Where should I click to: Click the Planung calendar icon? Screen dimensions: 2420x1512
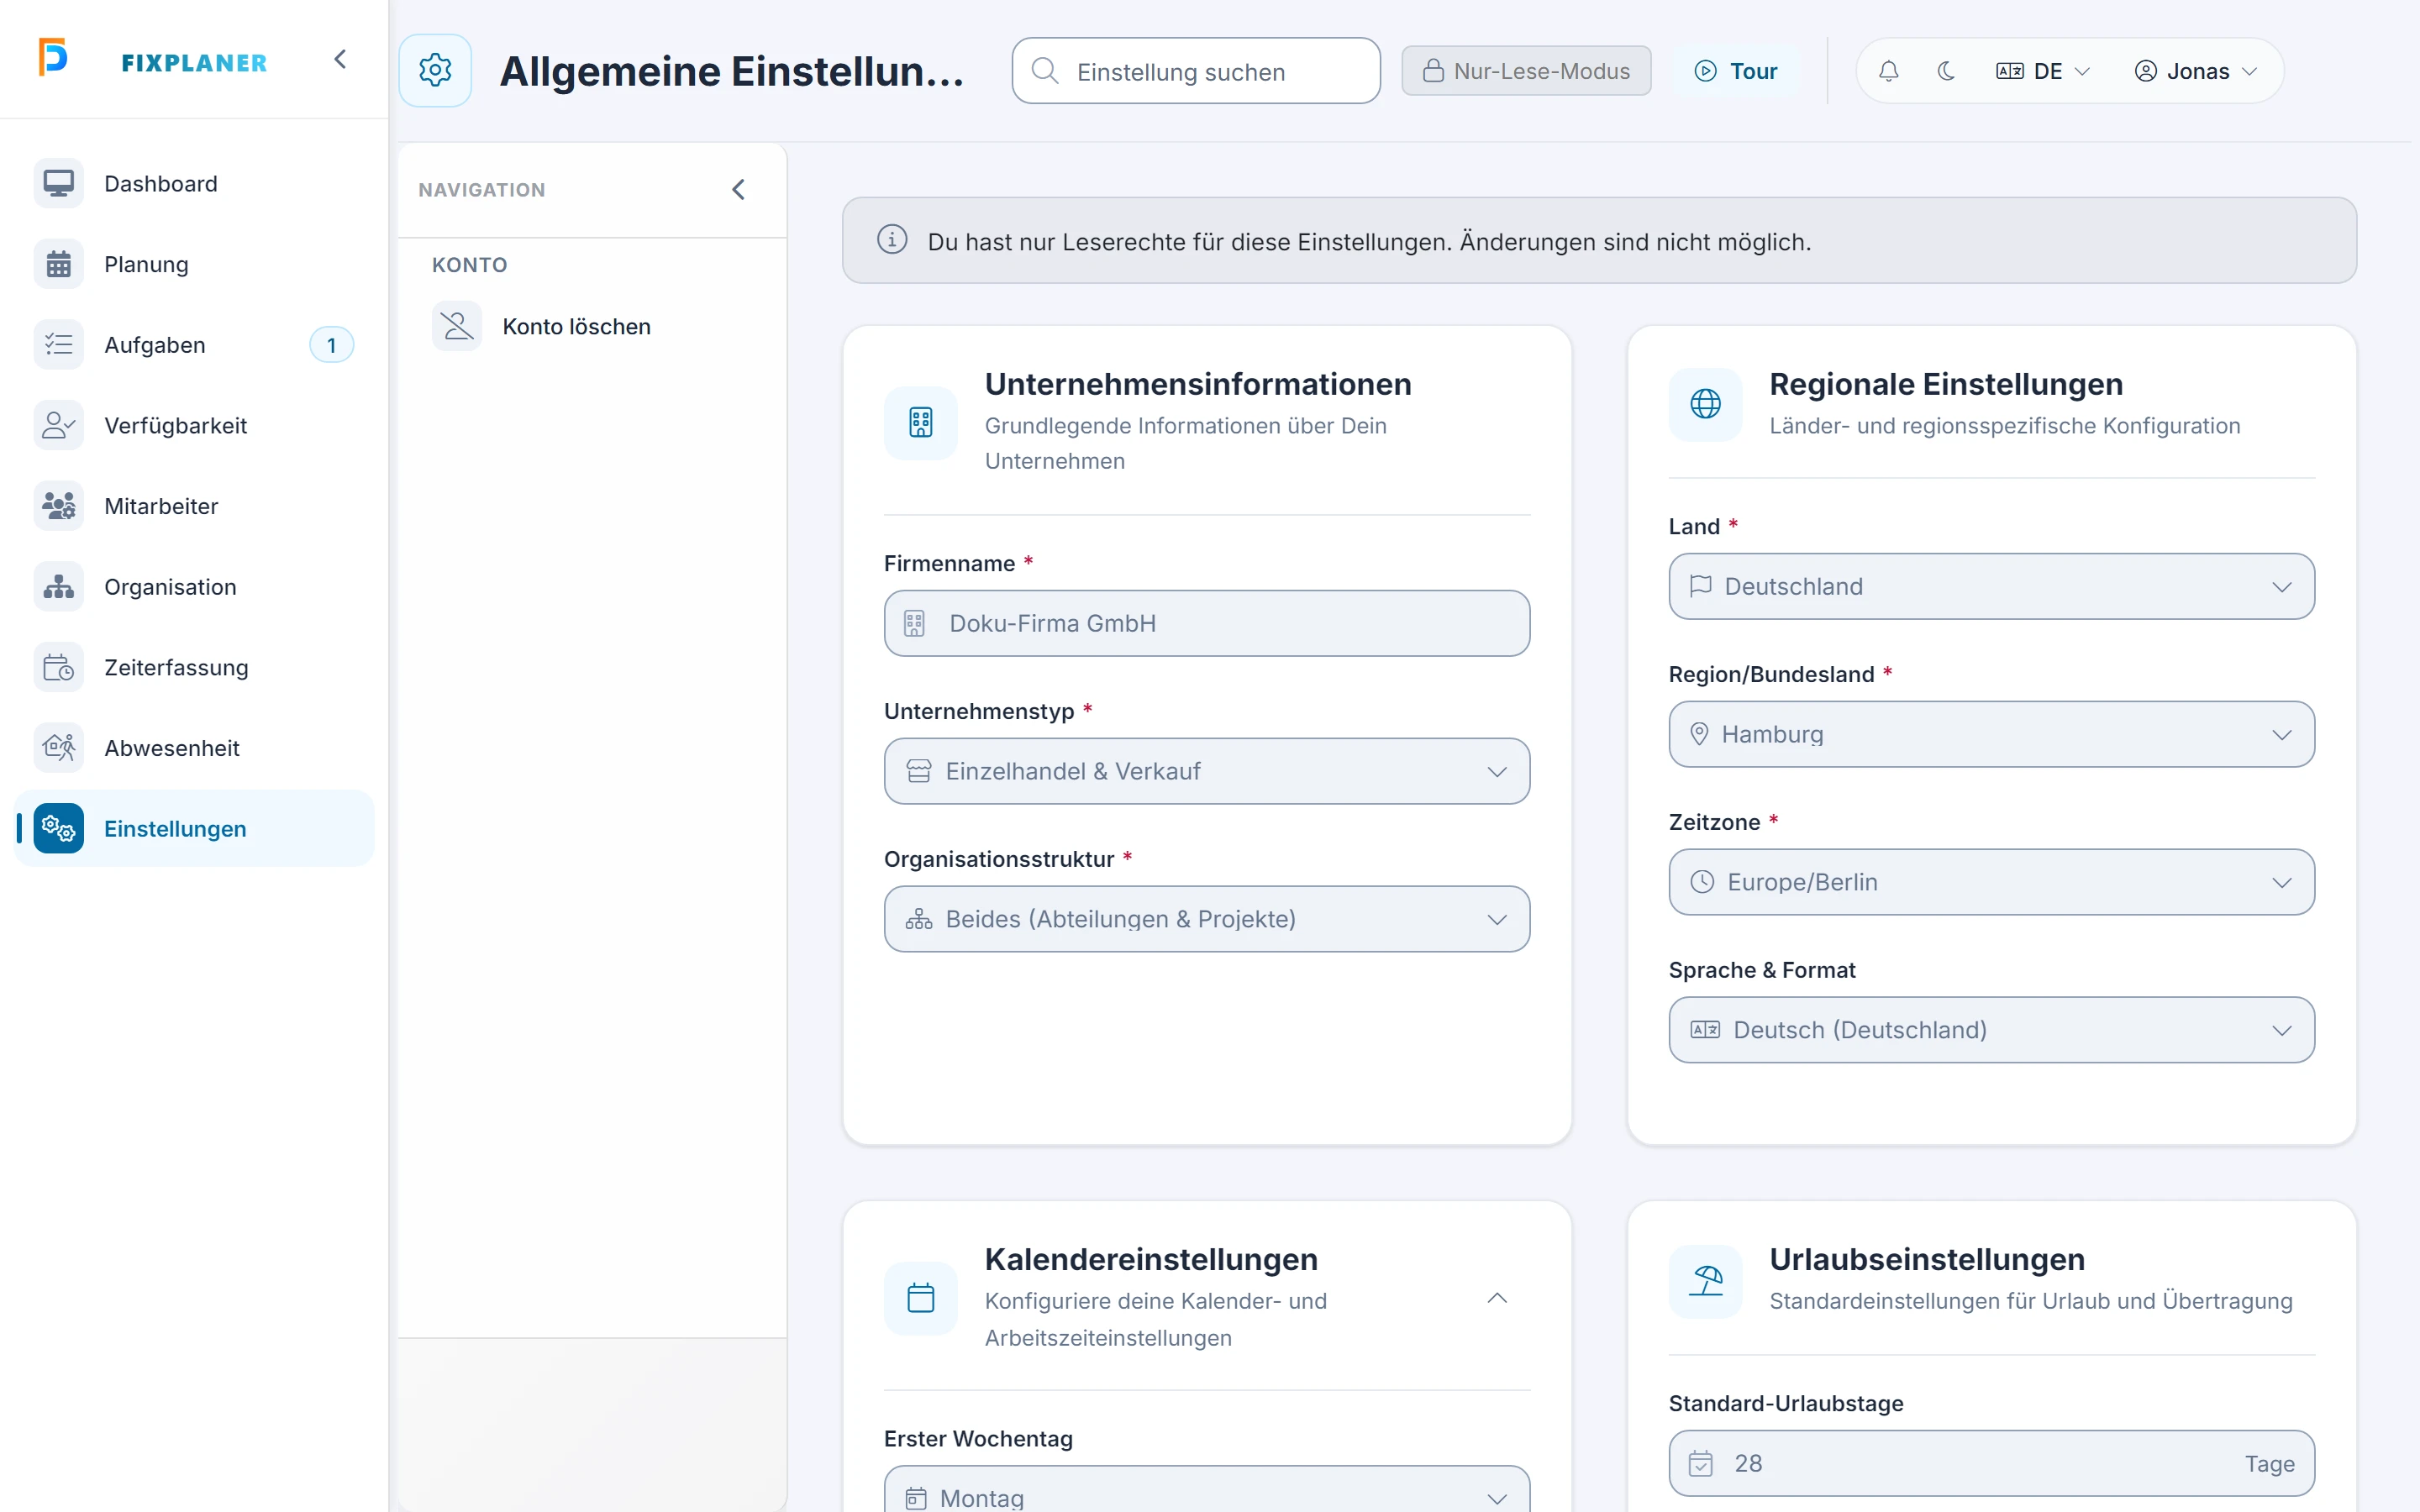point(58,264)
